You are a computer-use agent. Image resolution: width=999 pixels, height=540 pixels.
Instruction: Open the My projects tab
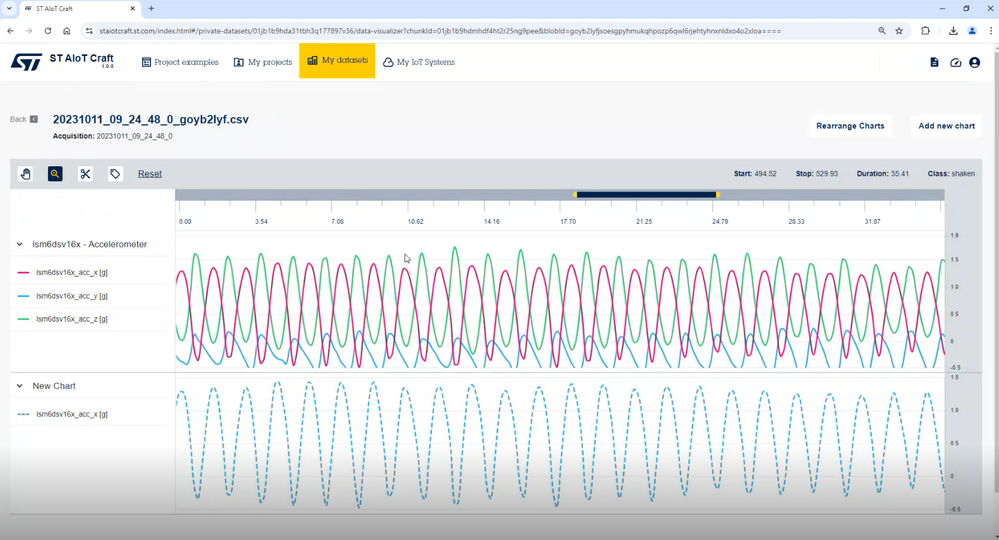point(262,62)
